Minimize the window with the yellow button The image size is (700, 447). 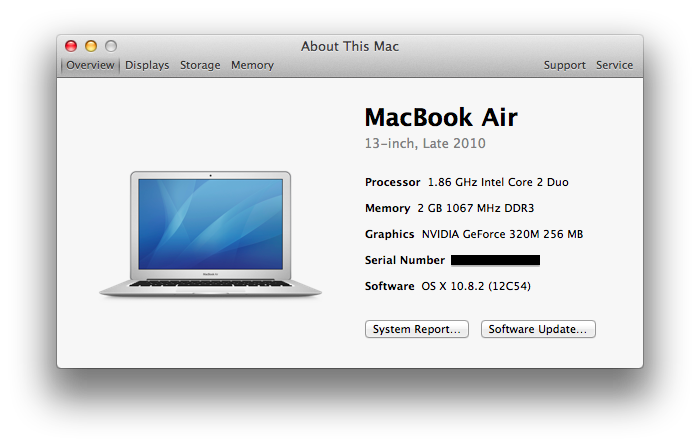(x=91, y=46)
